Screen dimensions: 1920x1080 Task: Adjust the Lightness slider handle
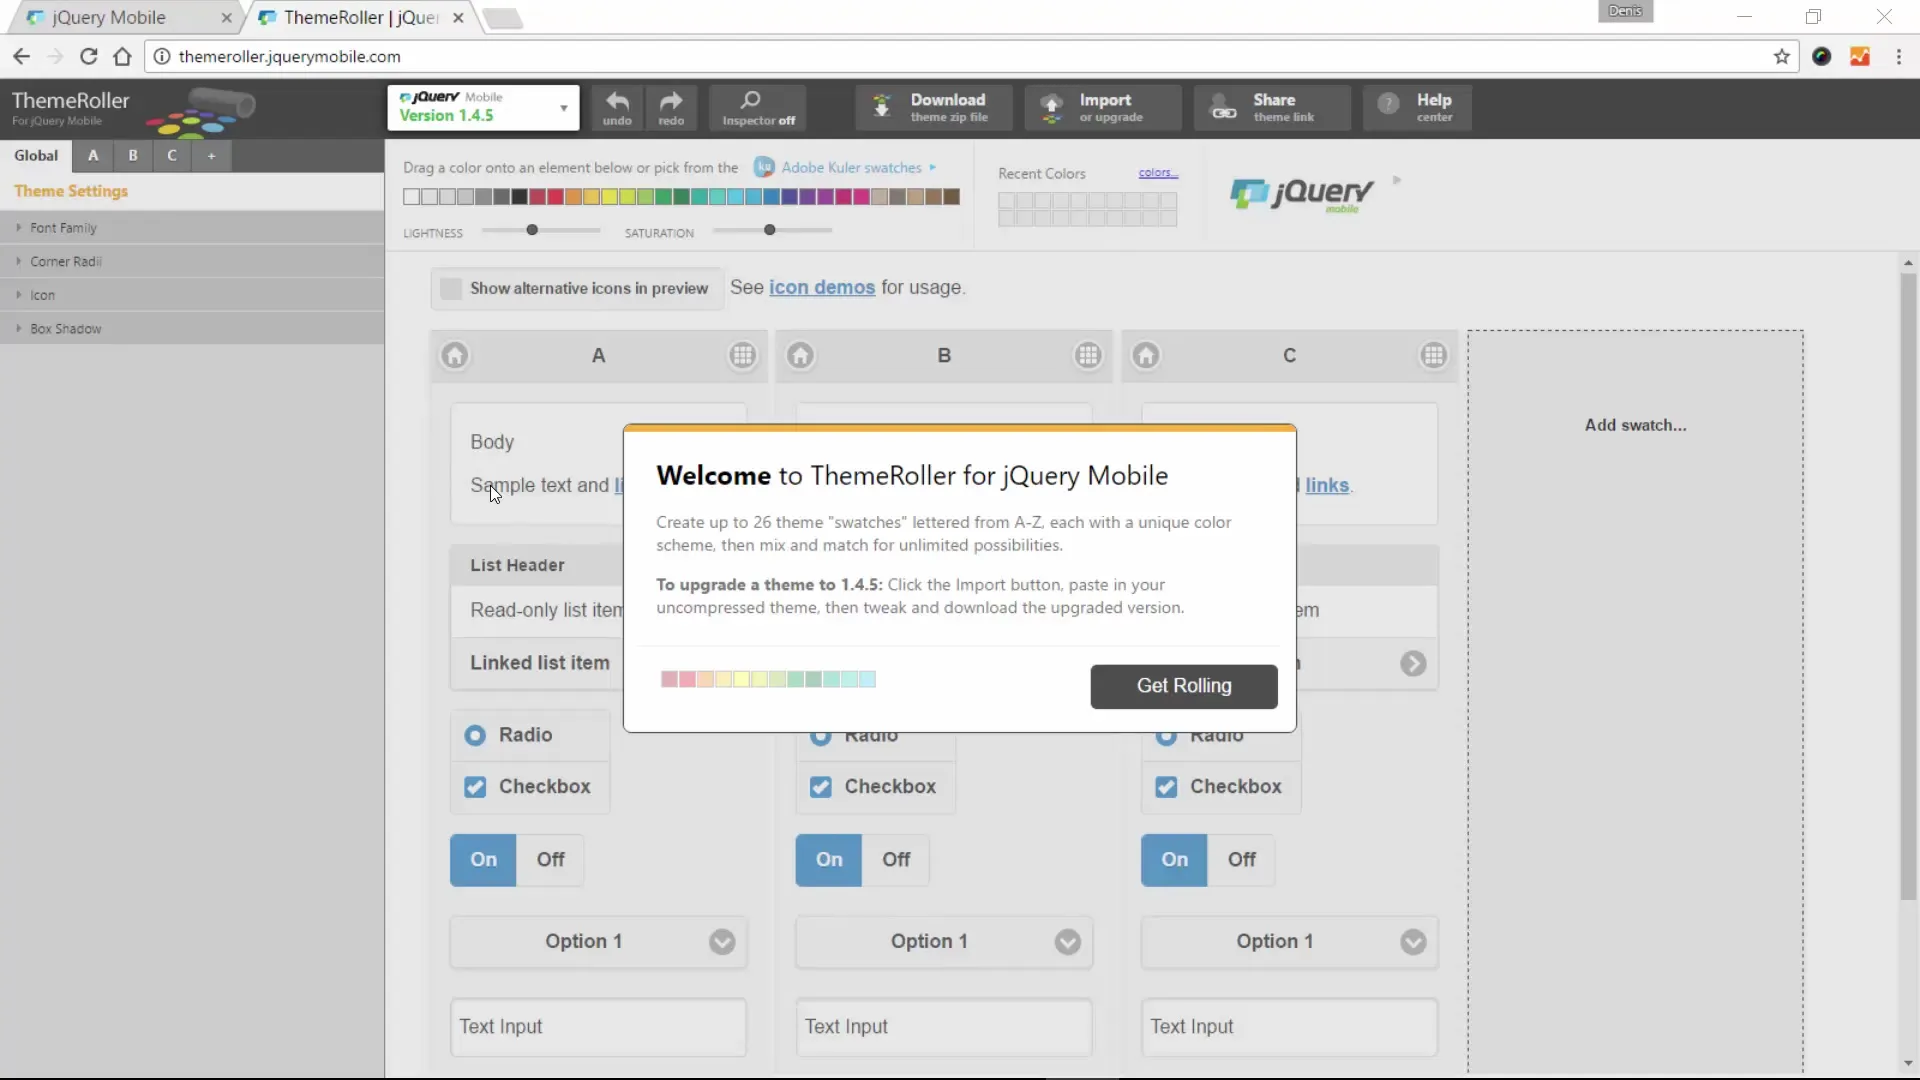pyautogui.click(x=532, y=230)
